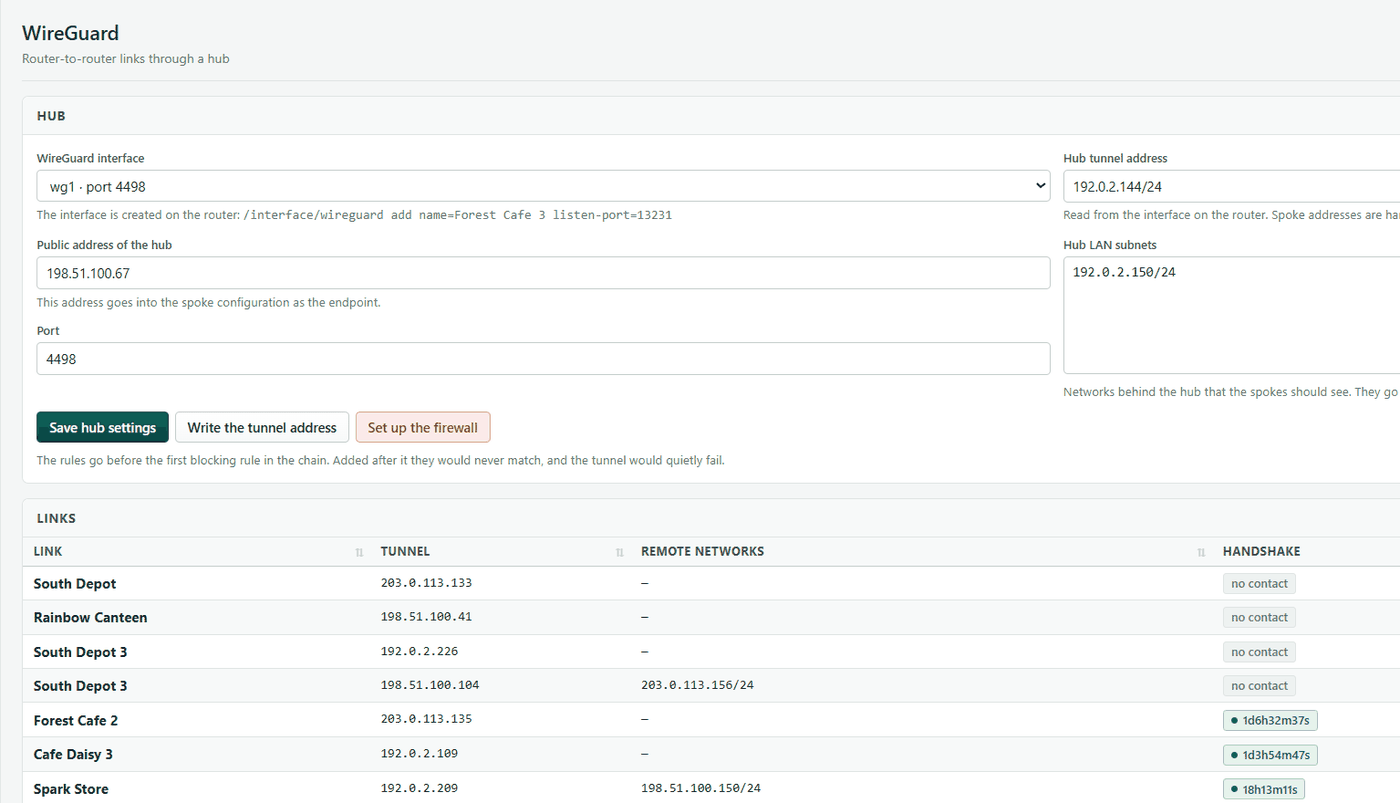Click tunnel address 192.0.2.209
1400x803 pixels.
click(419, 788)
